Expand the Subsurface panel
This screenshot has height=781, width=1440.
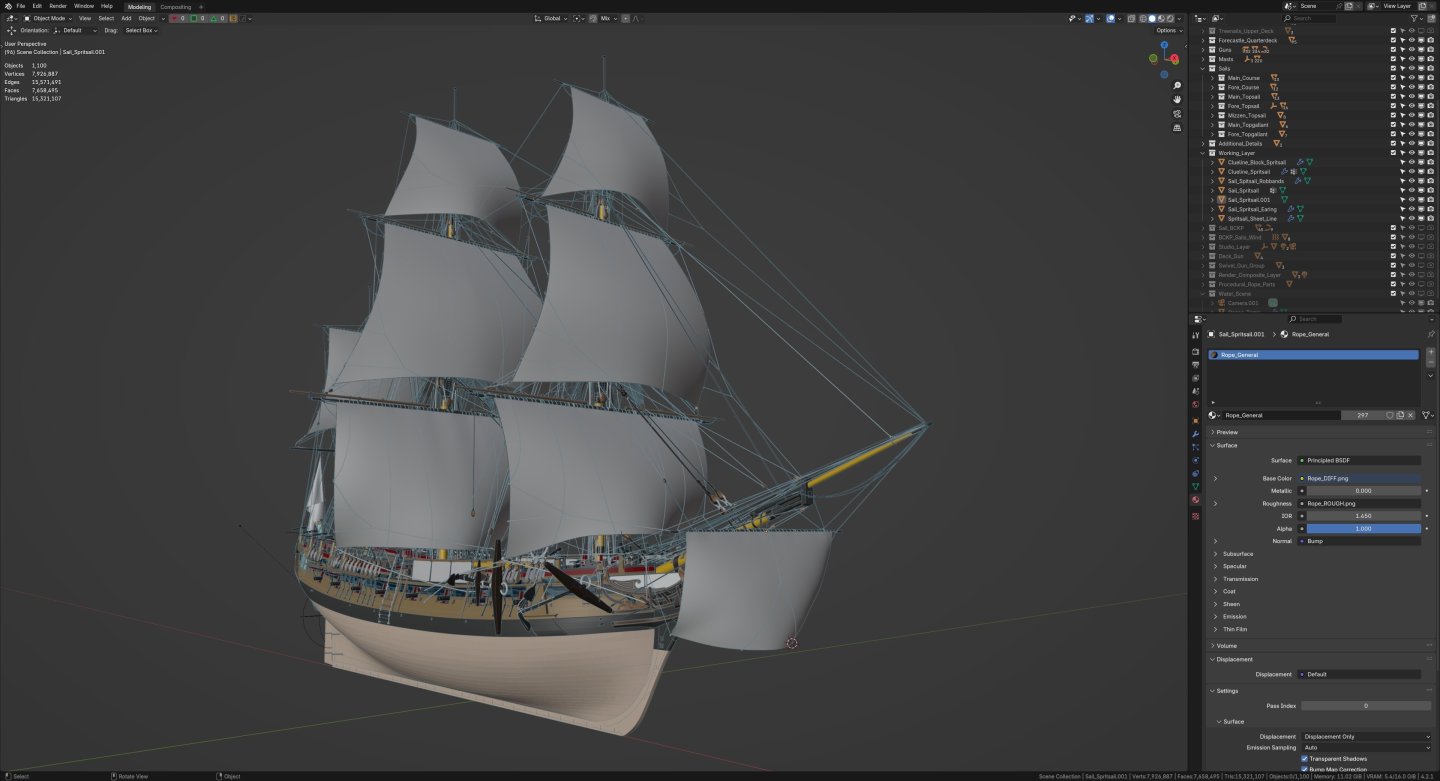[1216, 554]
